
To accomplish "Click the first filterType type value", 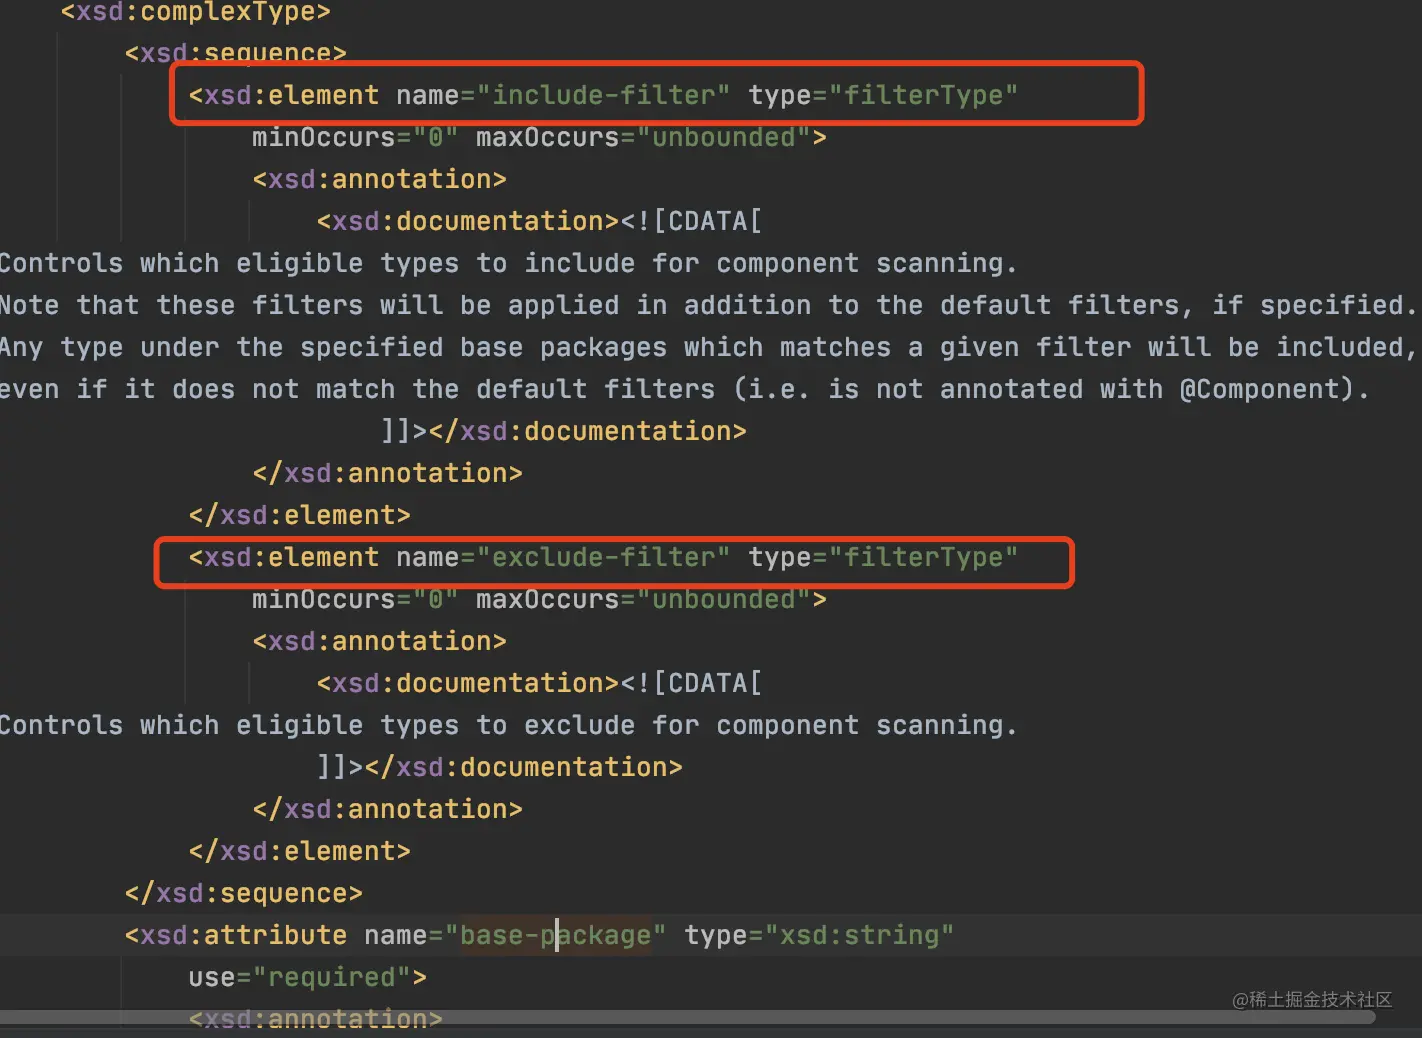I will 923,95.
